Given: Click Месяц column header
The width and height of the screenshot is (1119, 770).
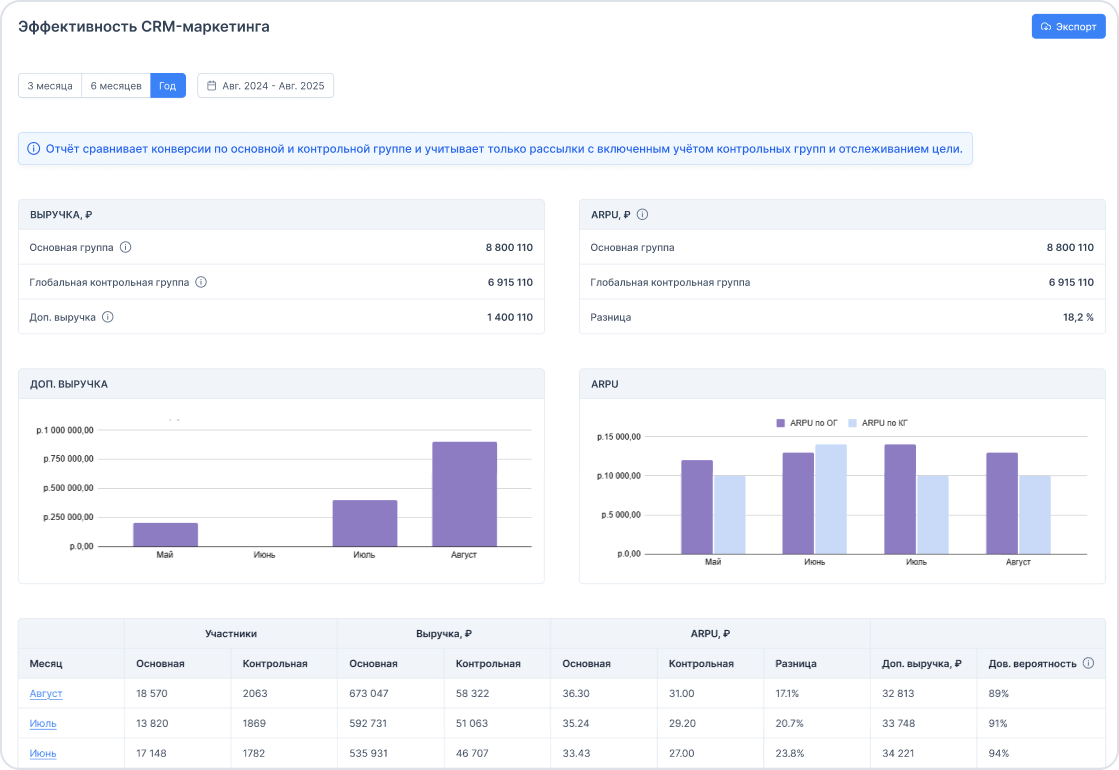Looking at the screenshot, I should (x=46, y=663).
